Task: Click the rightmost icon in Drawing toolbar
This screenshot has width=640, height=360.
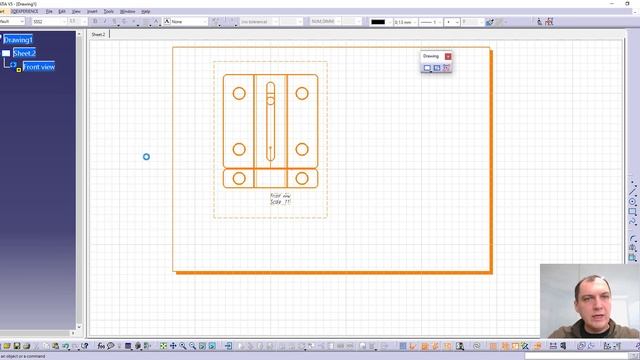Action: point(446,68)
